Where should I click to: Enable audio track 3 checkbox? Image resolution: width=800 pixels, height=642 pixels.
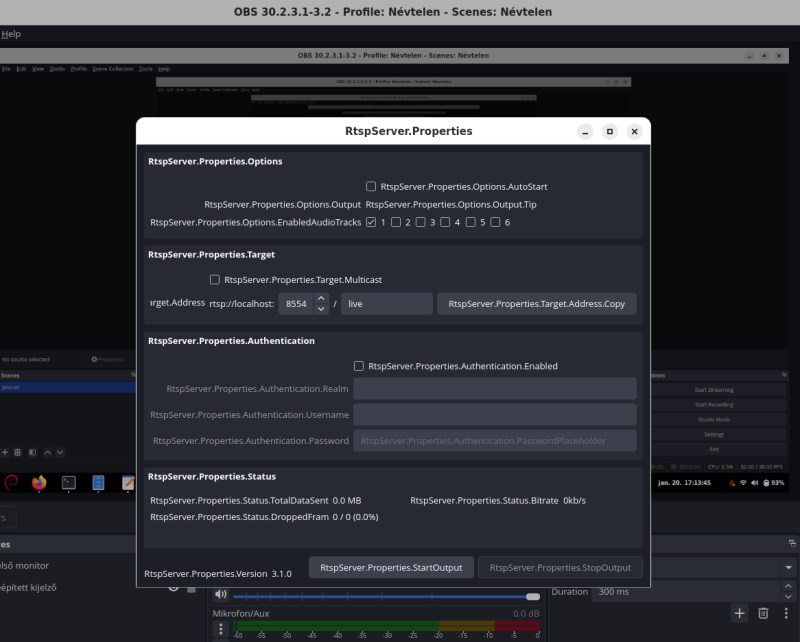click(420, 222)
